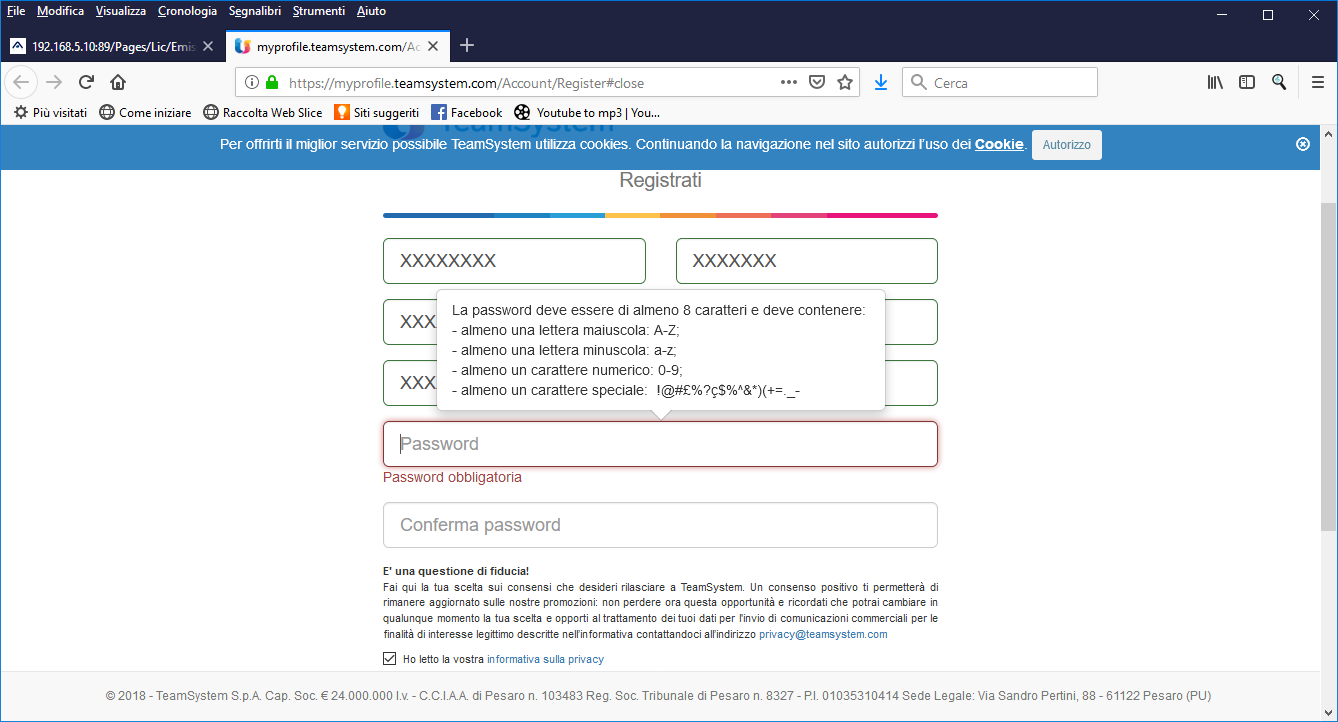Open Come iniziare bookmark
The width and height of the screenshot is (1338, 722).
[x=145, y=113]
